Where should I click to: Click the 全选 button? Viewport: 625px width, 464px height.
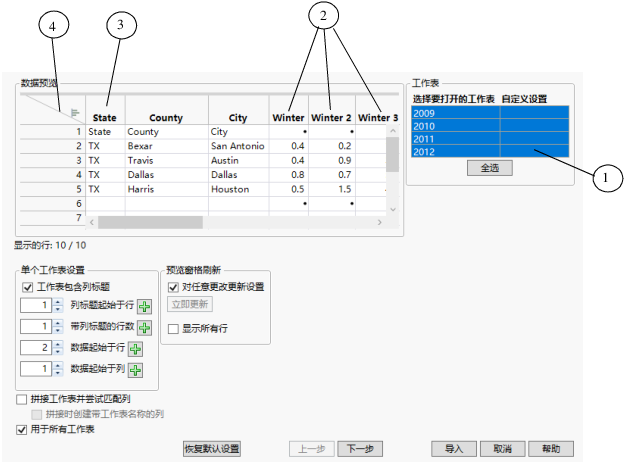490,168
